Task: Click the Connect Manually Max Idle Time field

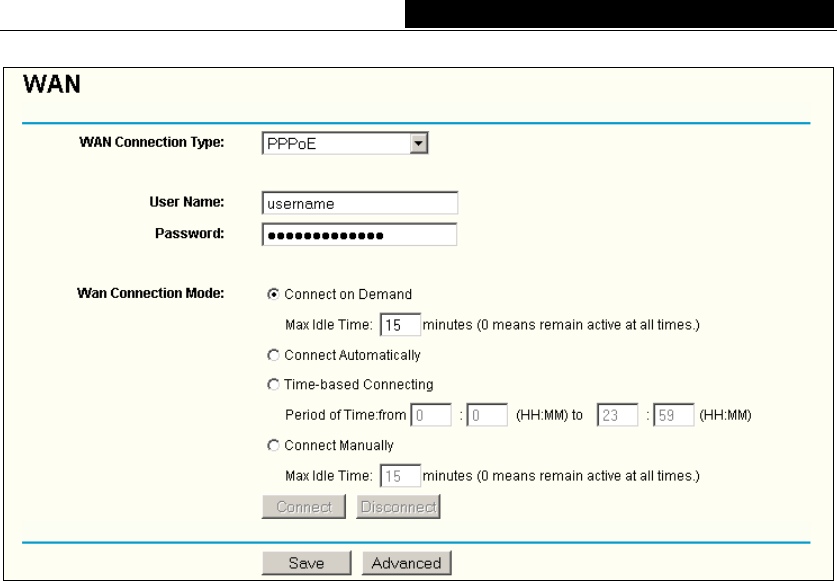Action: pyautogui.click(x=400, y=476)
